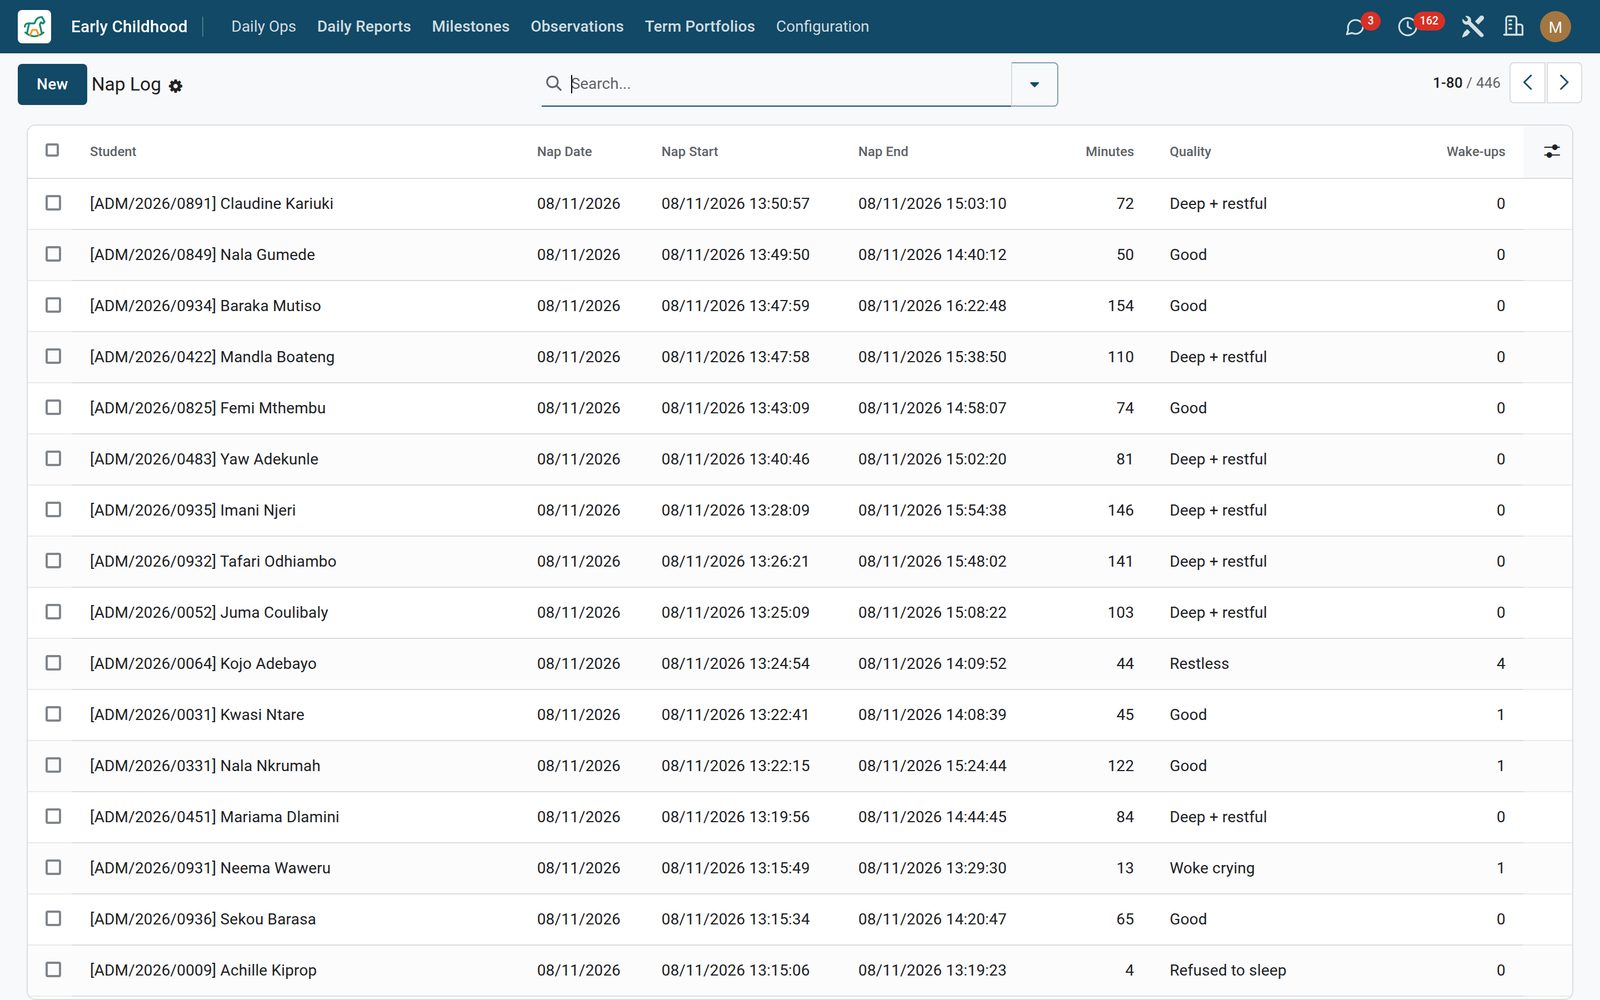Viewport: 1600px width, 1000px height.
Task: Click the 1-80 record range pager
Action: point(1447,83)
